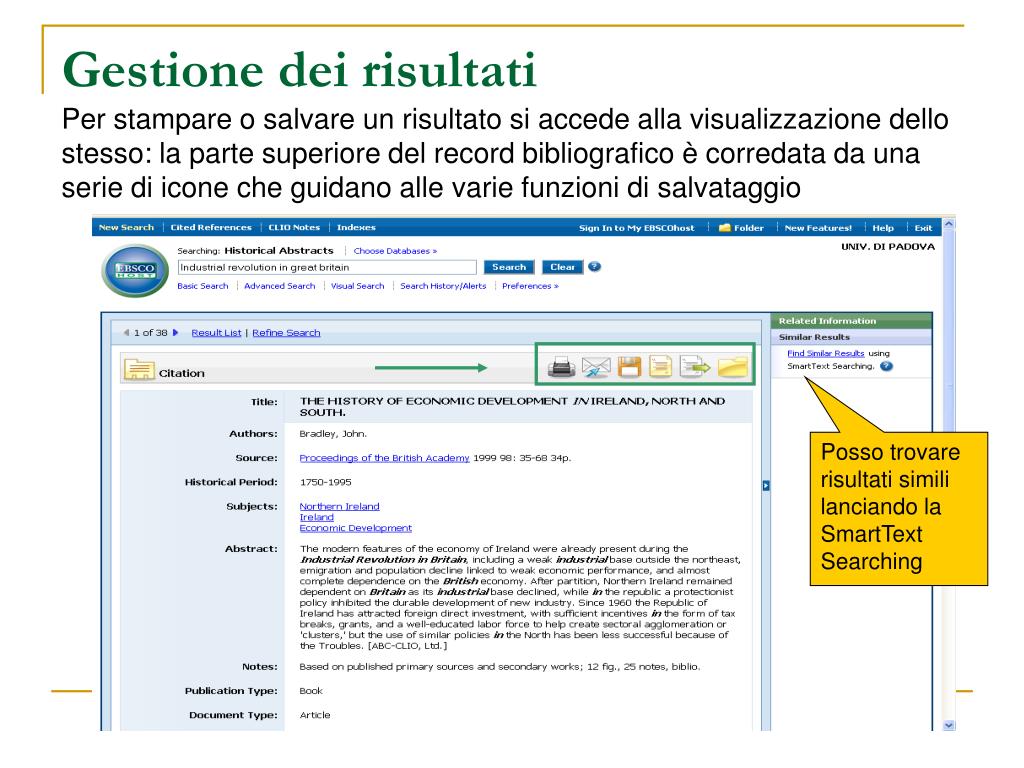This screenshot has width=1024, height=768.
Task: Click the Add to folder icon
Action: point(732,366)
